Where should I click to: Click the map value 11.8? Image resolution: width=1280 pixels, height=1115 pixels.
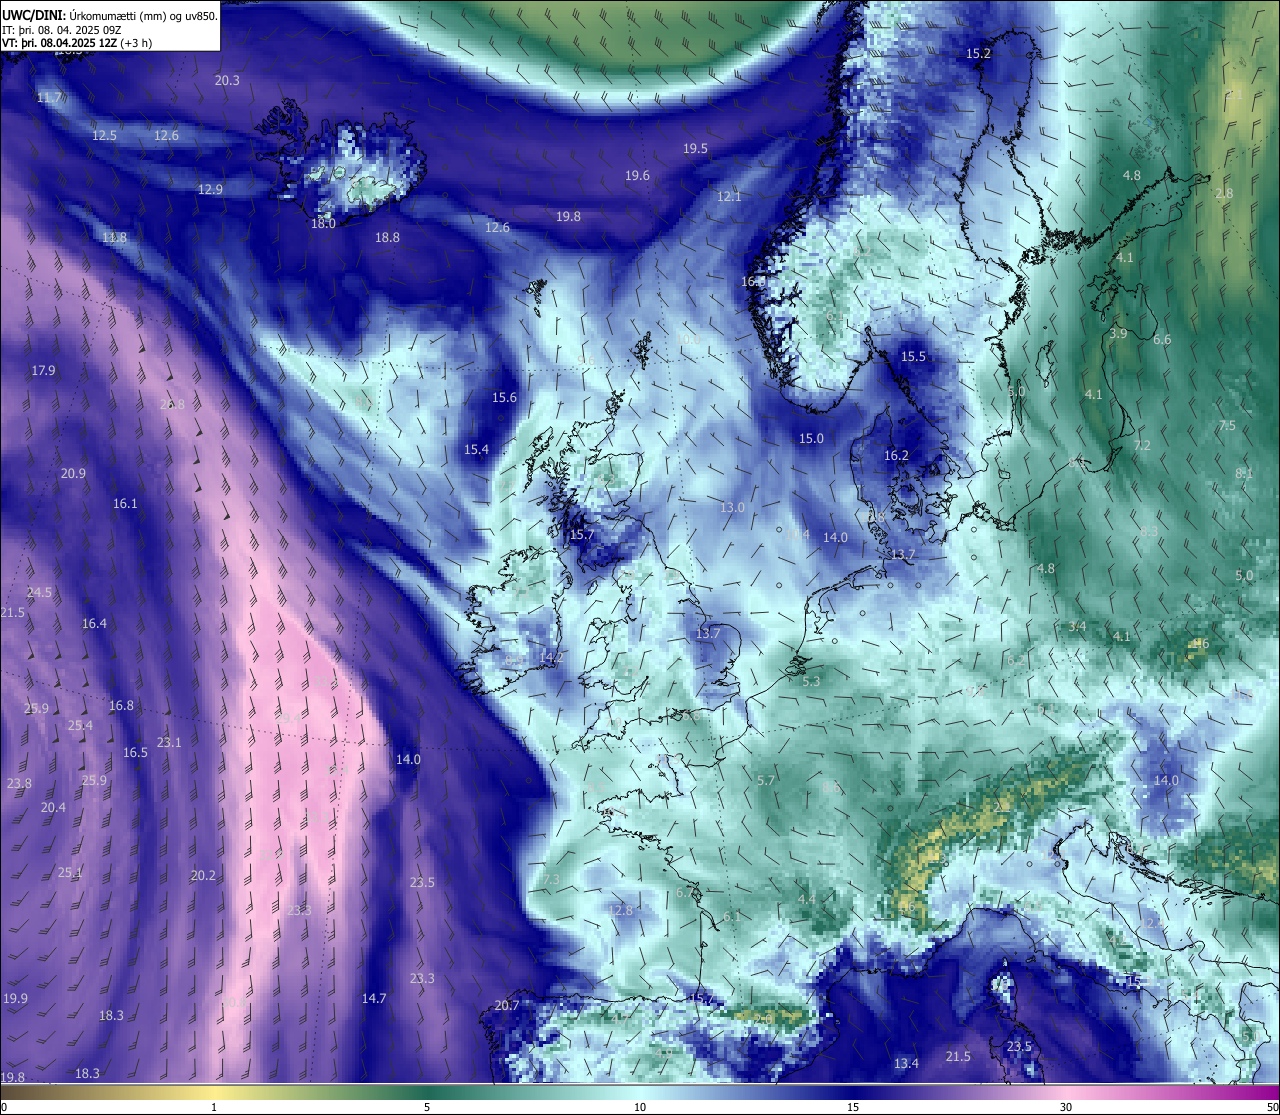click(x=114, y=237)
